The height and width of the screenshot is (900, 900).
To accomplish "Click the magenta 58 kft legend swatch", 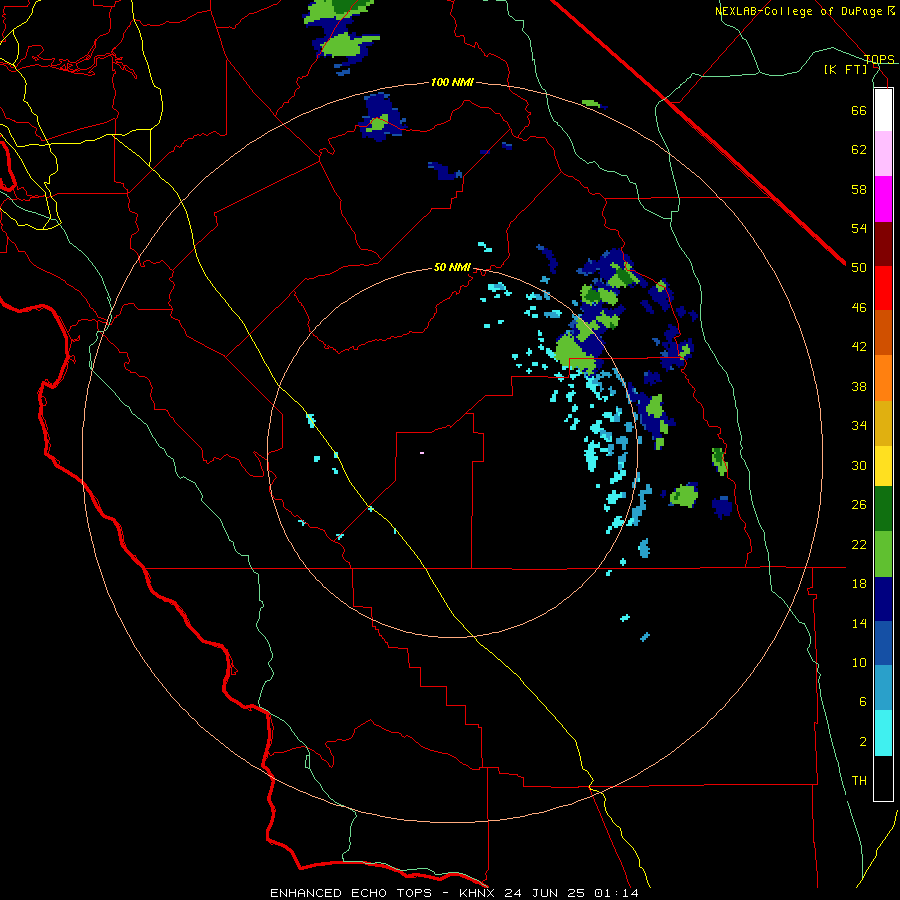I will tap(883, 199).
